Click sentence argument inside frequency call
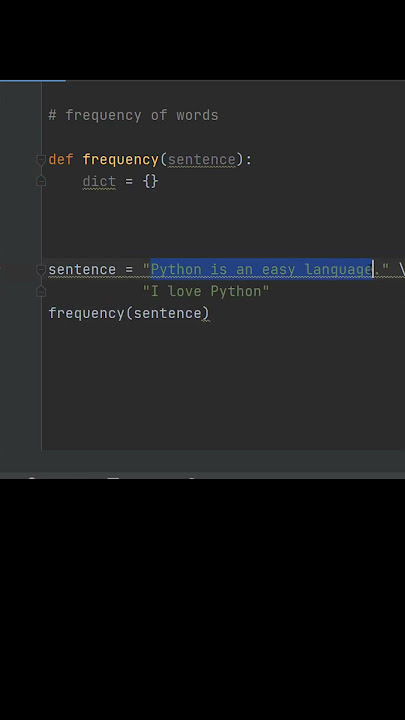This screenshot has height=720, width=405. click(x=168, y=314)
